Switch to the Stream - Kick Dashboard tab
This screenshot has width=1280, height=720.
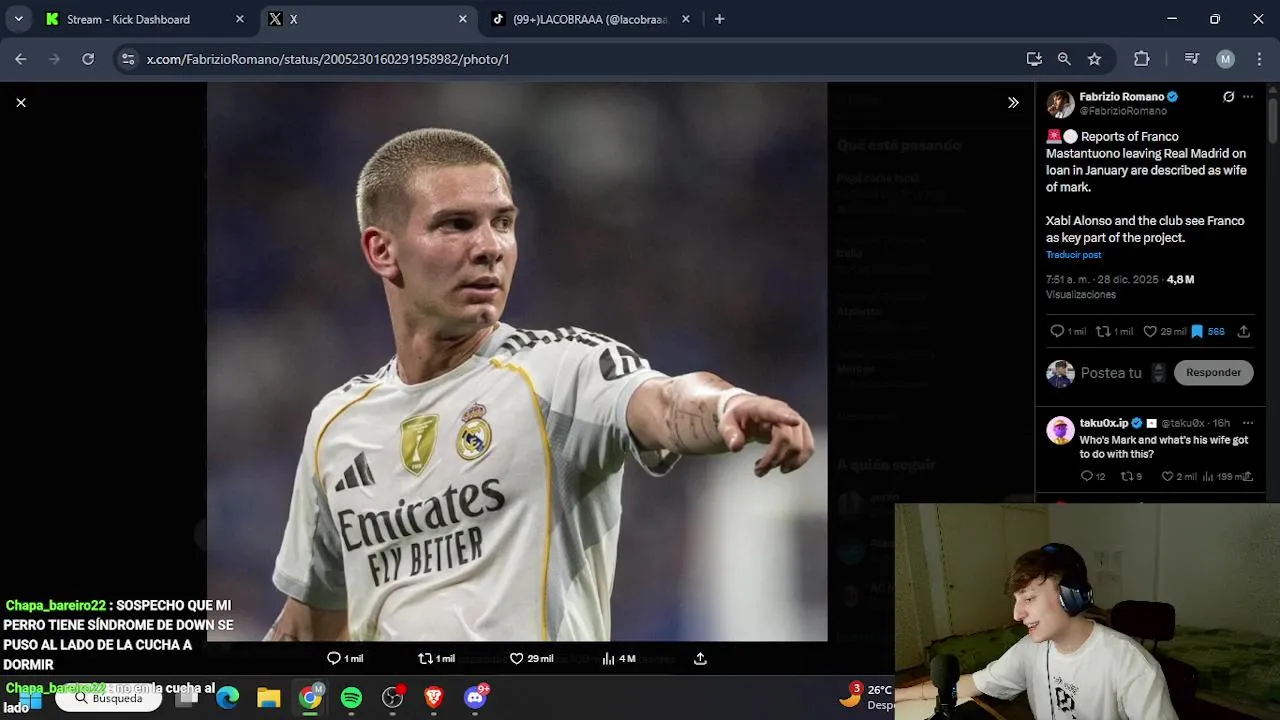[140, 19]
